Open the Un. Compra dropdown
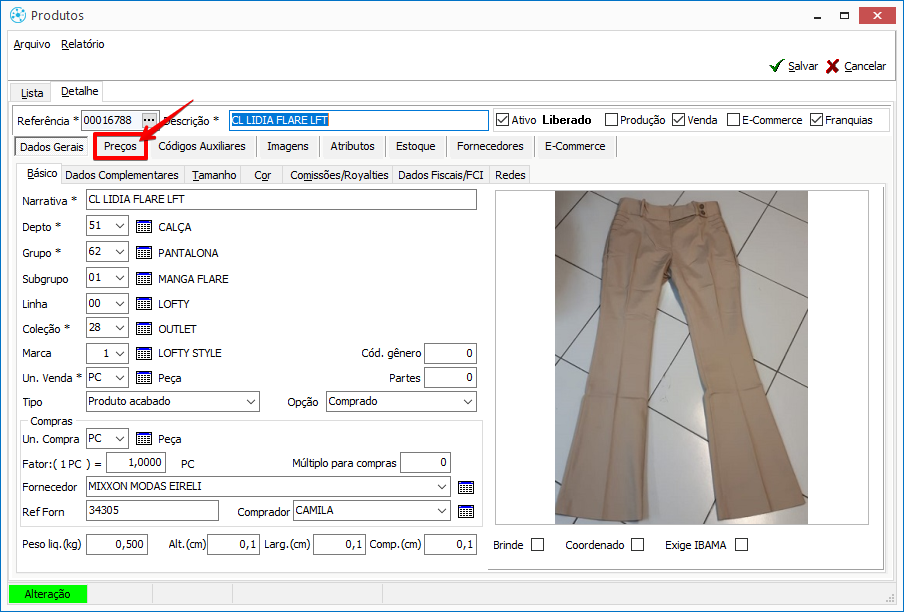Image resolution: width=904 pixels, height=612 pixels. coord(120,439)
